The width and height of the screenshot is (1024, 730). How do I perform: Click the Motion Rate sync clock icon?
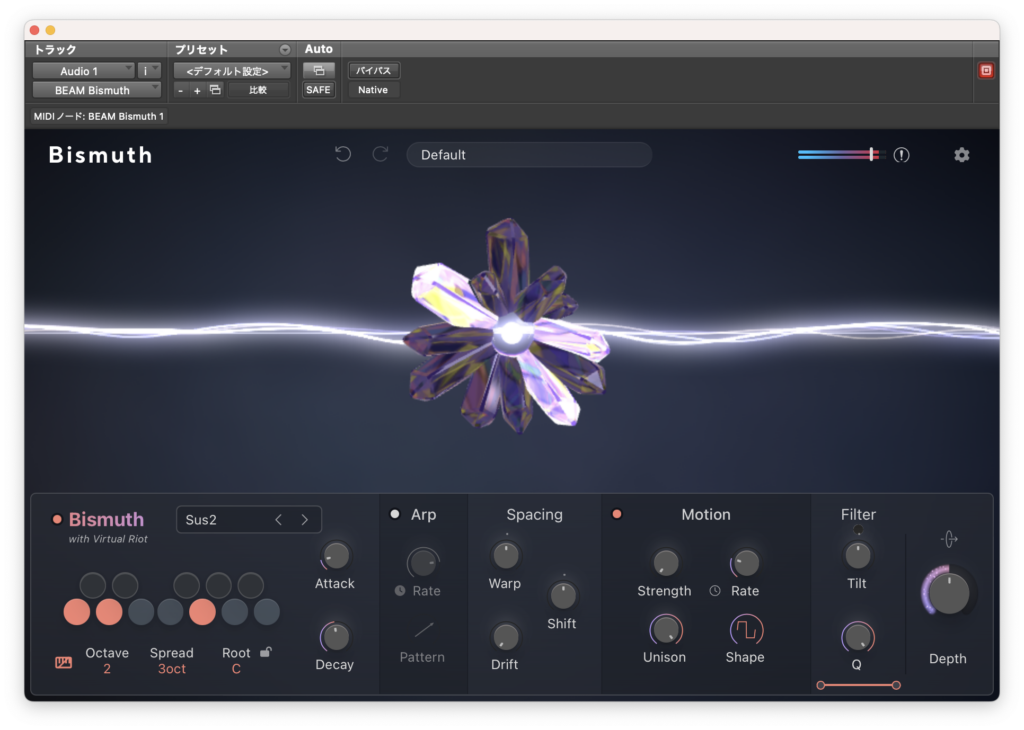[x=715, y=590]
